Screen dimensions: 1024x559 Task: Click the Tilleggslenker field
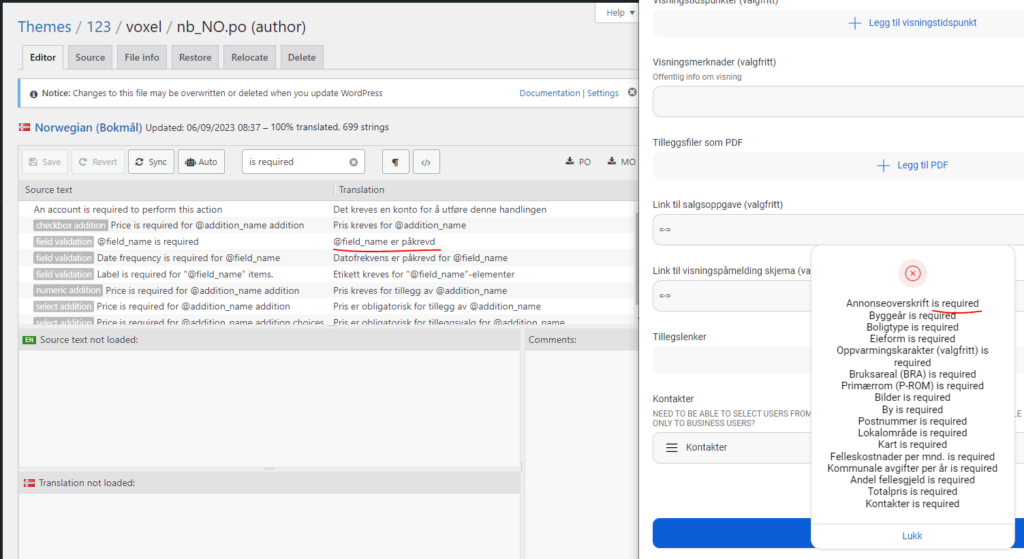pyautogui.click(x=732, y=360)
